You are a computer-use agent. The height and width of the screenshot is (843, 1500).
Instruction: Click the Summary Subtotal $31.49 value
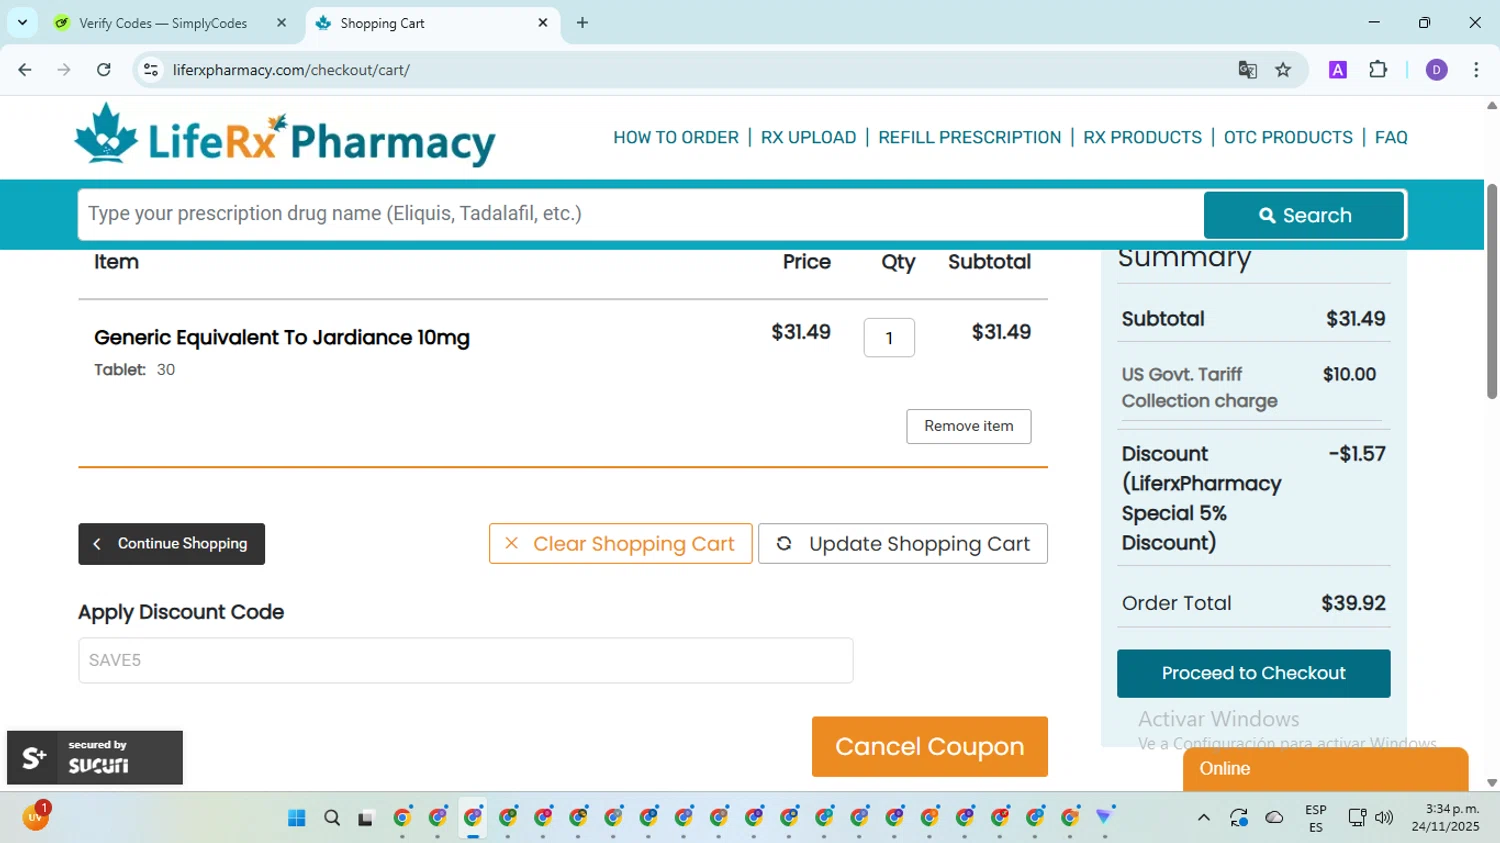(1355, 319)
